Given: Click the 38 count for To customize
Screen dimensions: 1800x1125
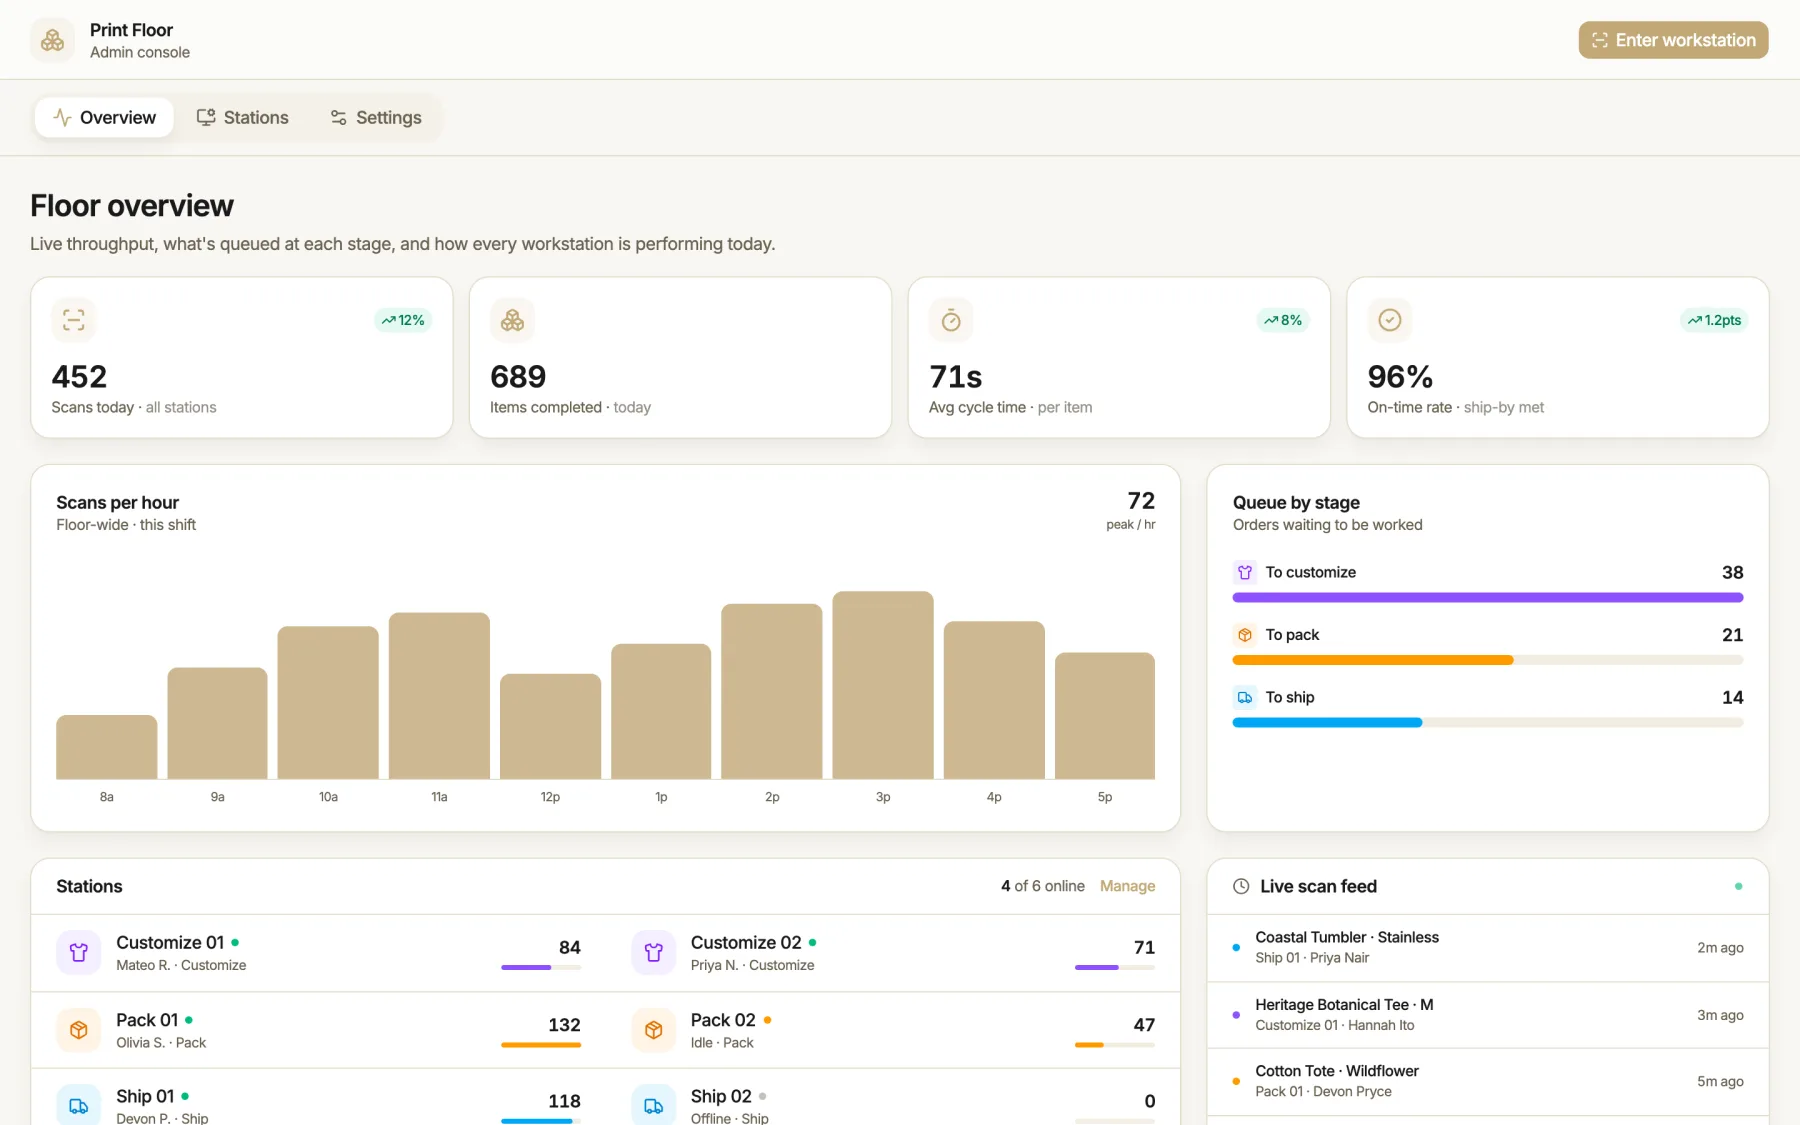Looking at the screenshot, I should tap(1732, 572).
